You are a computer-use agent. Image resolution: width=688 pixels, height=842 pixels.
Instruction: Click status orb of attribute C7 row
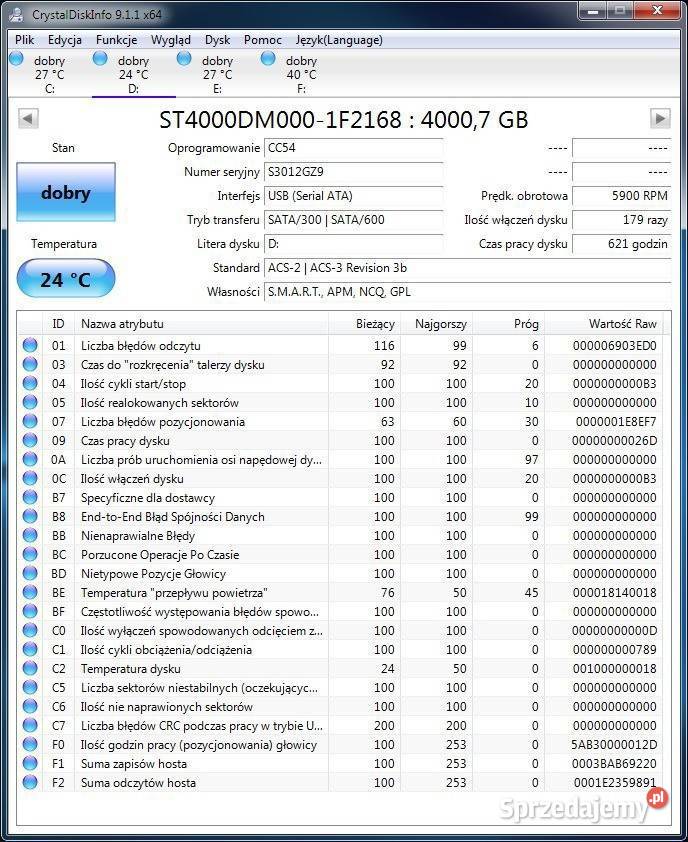tap(30, 725)
